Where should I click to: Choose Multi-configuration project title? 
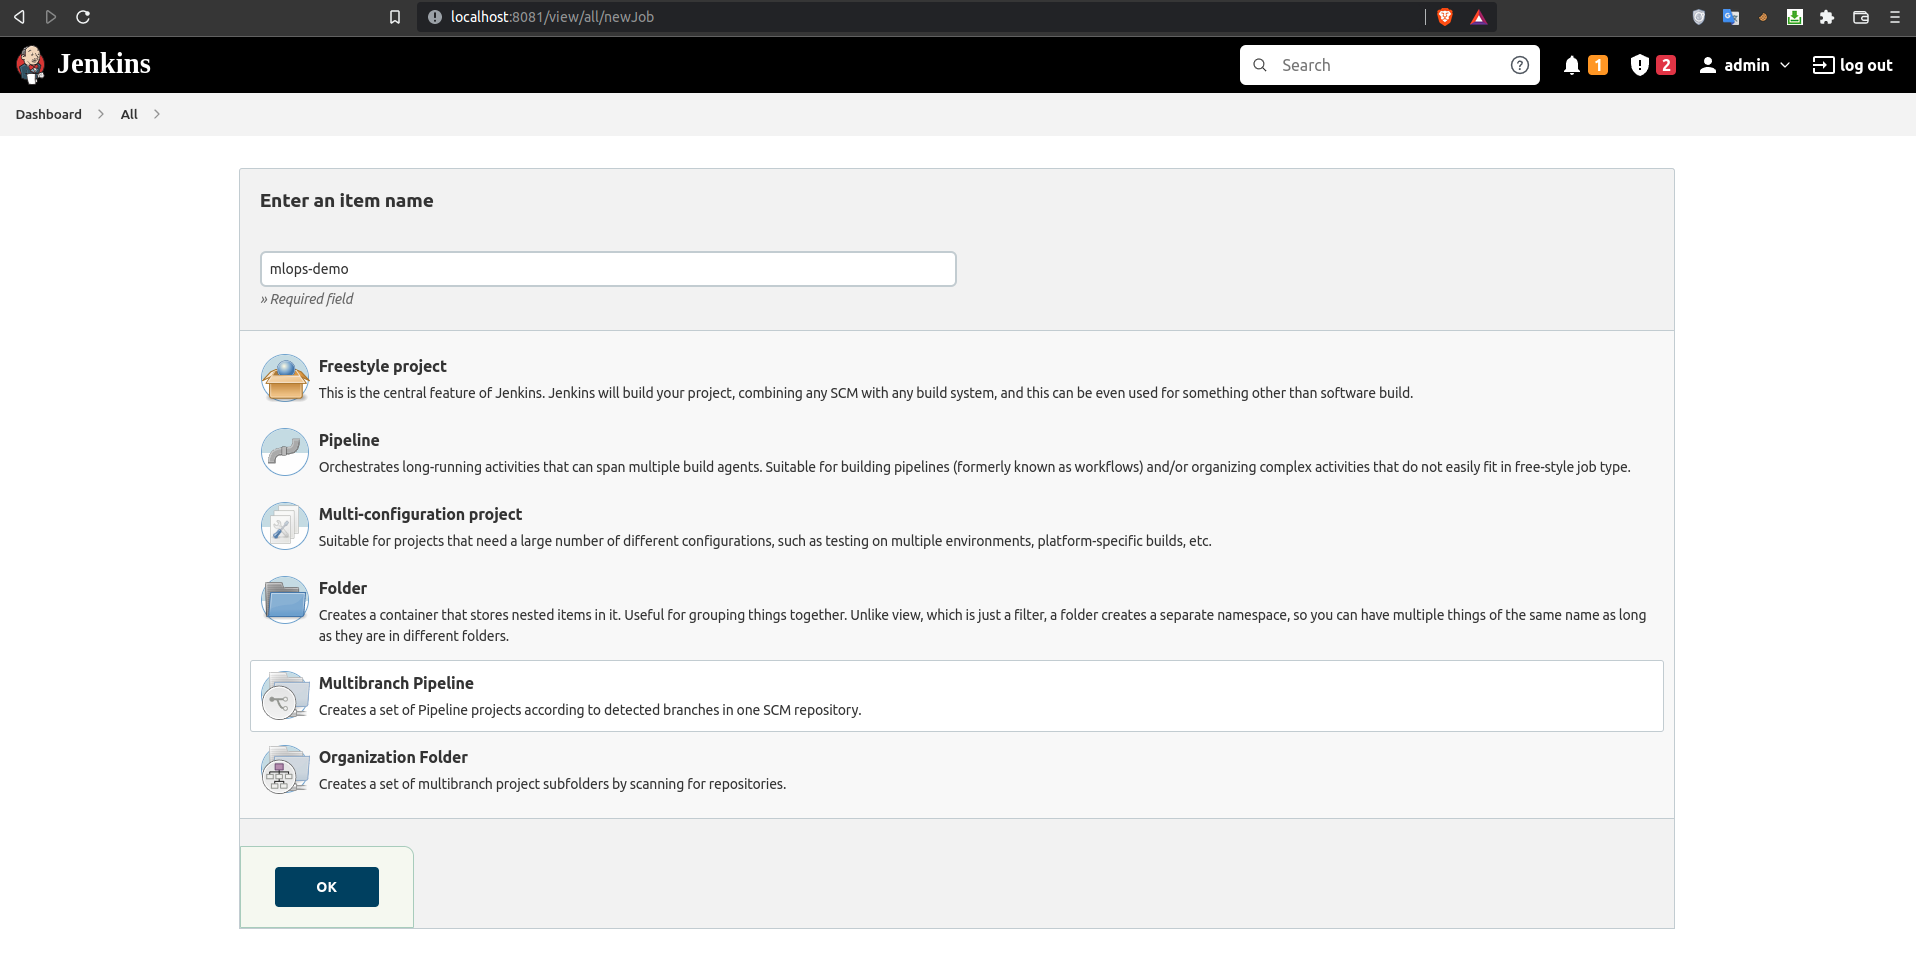[x=420, y=514]
